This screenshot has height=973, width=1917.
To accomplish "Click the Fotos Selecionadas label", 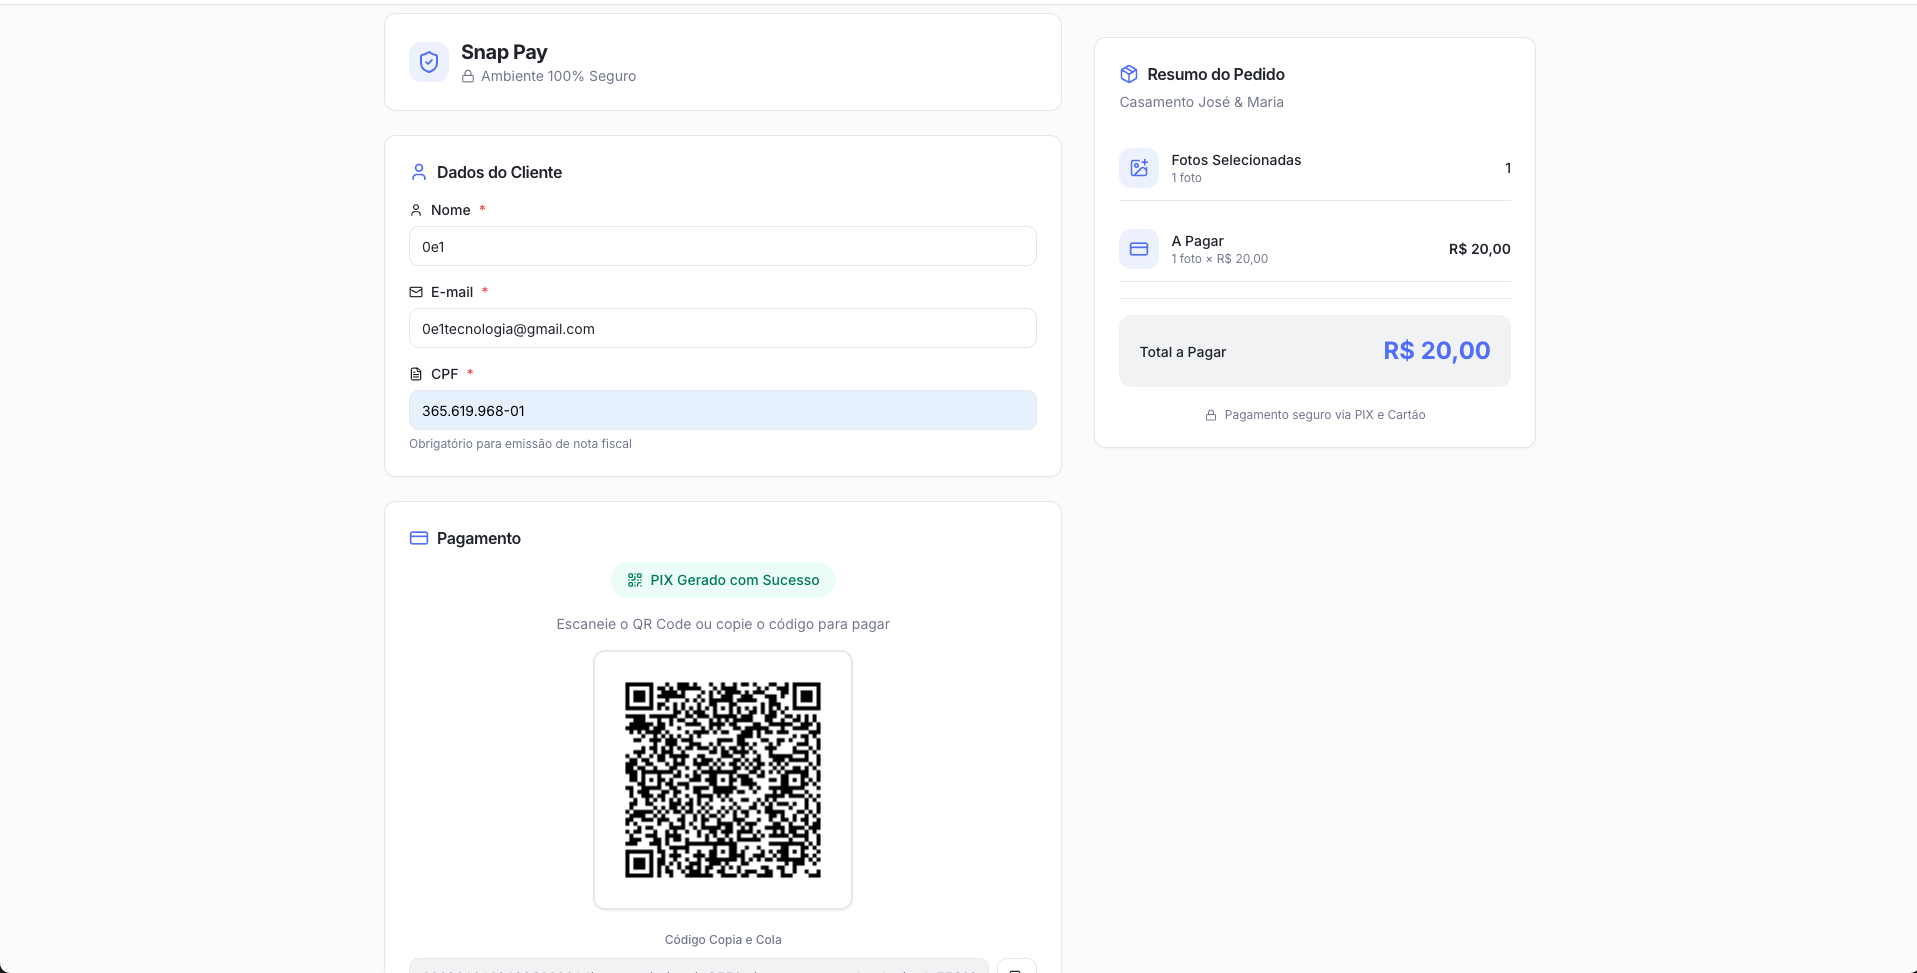I will pyautogui.click(x=1236, y=160).
